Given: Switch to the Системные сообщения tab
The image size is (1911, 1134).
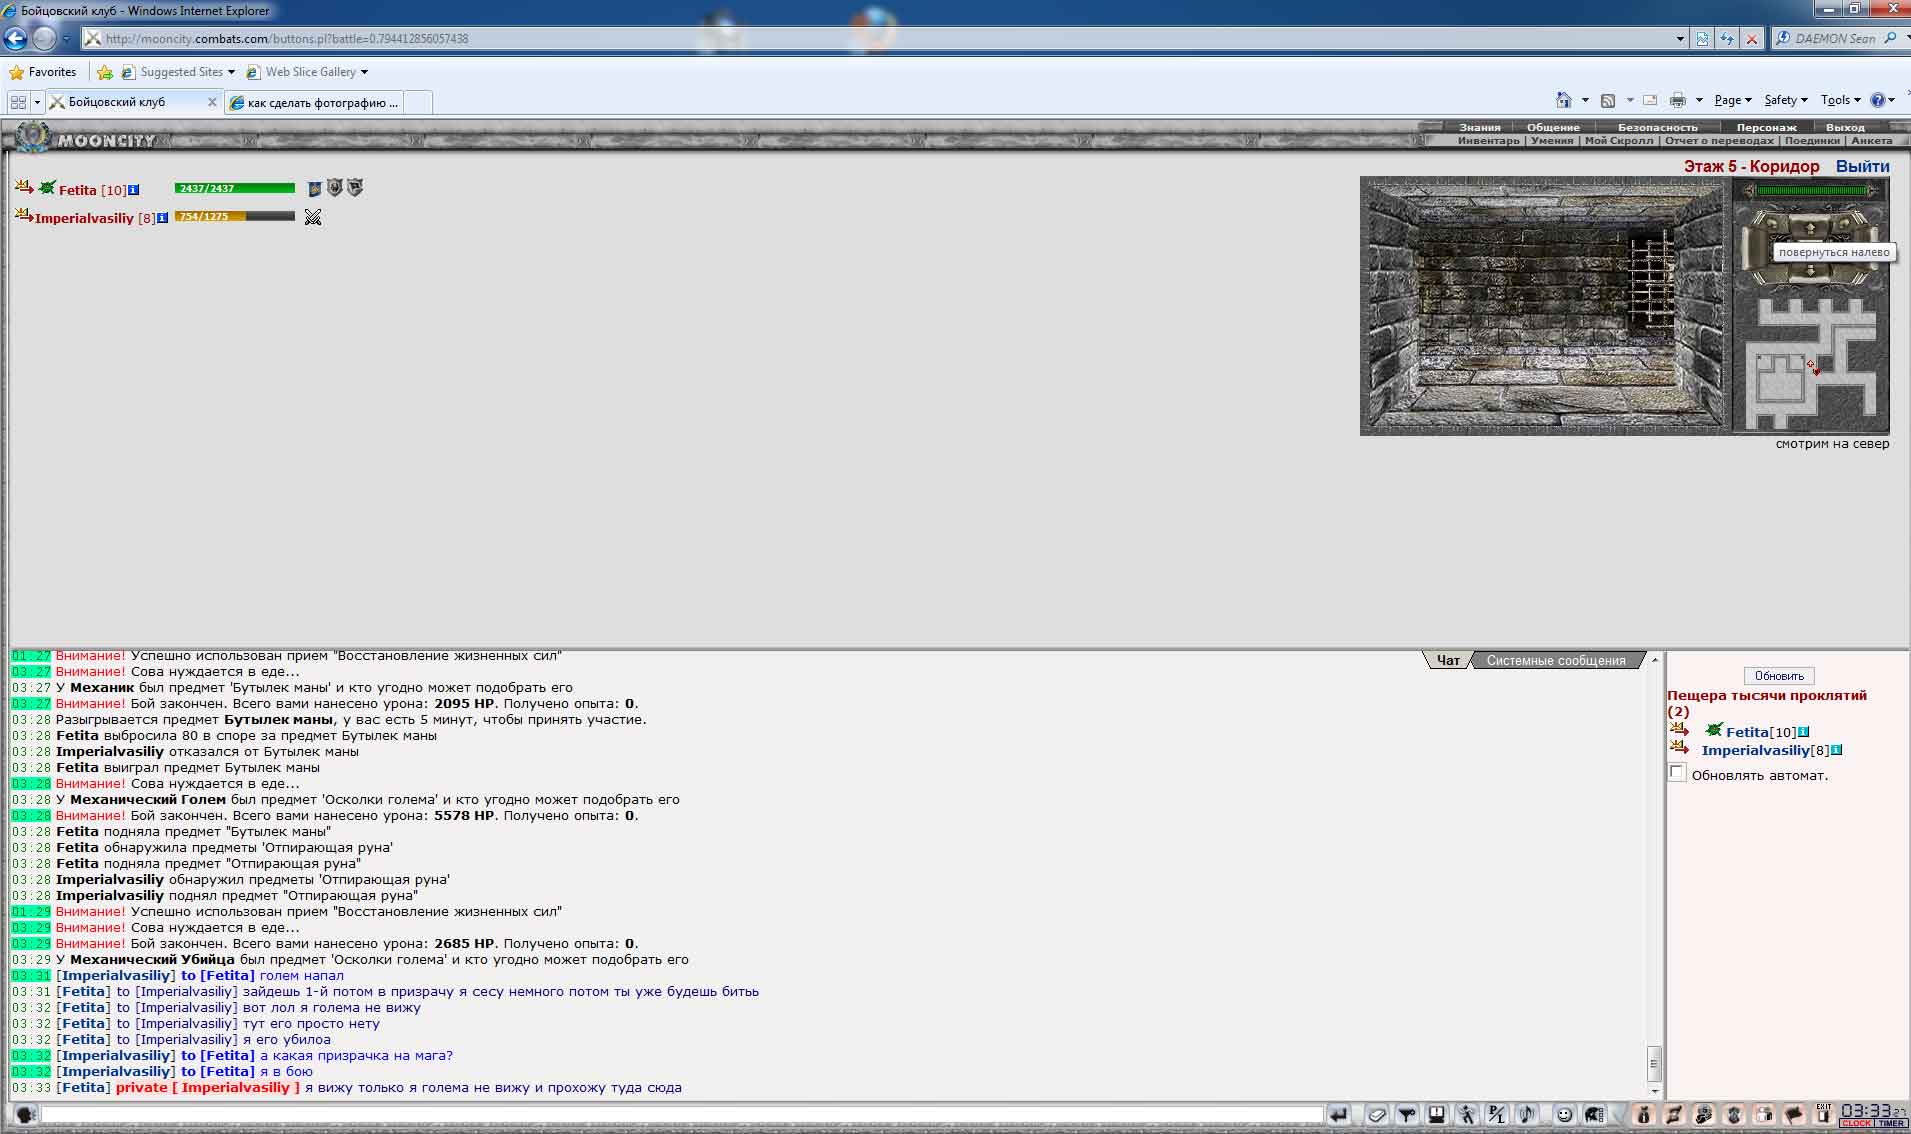Looking at the screenshot, I should point(1556,660).
